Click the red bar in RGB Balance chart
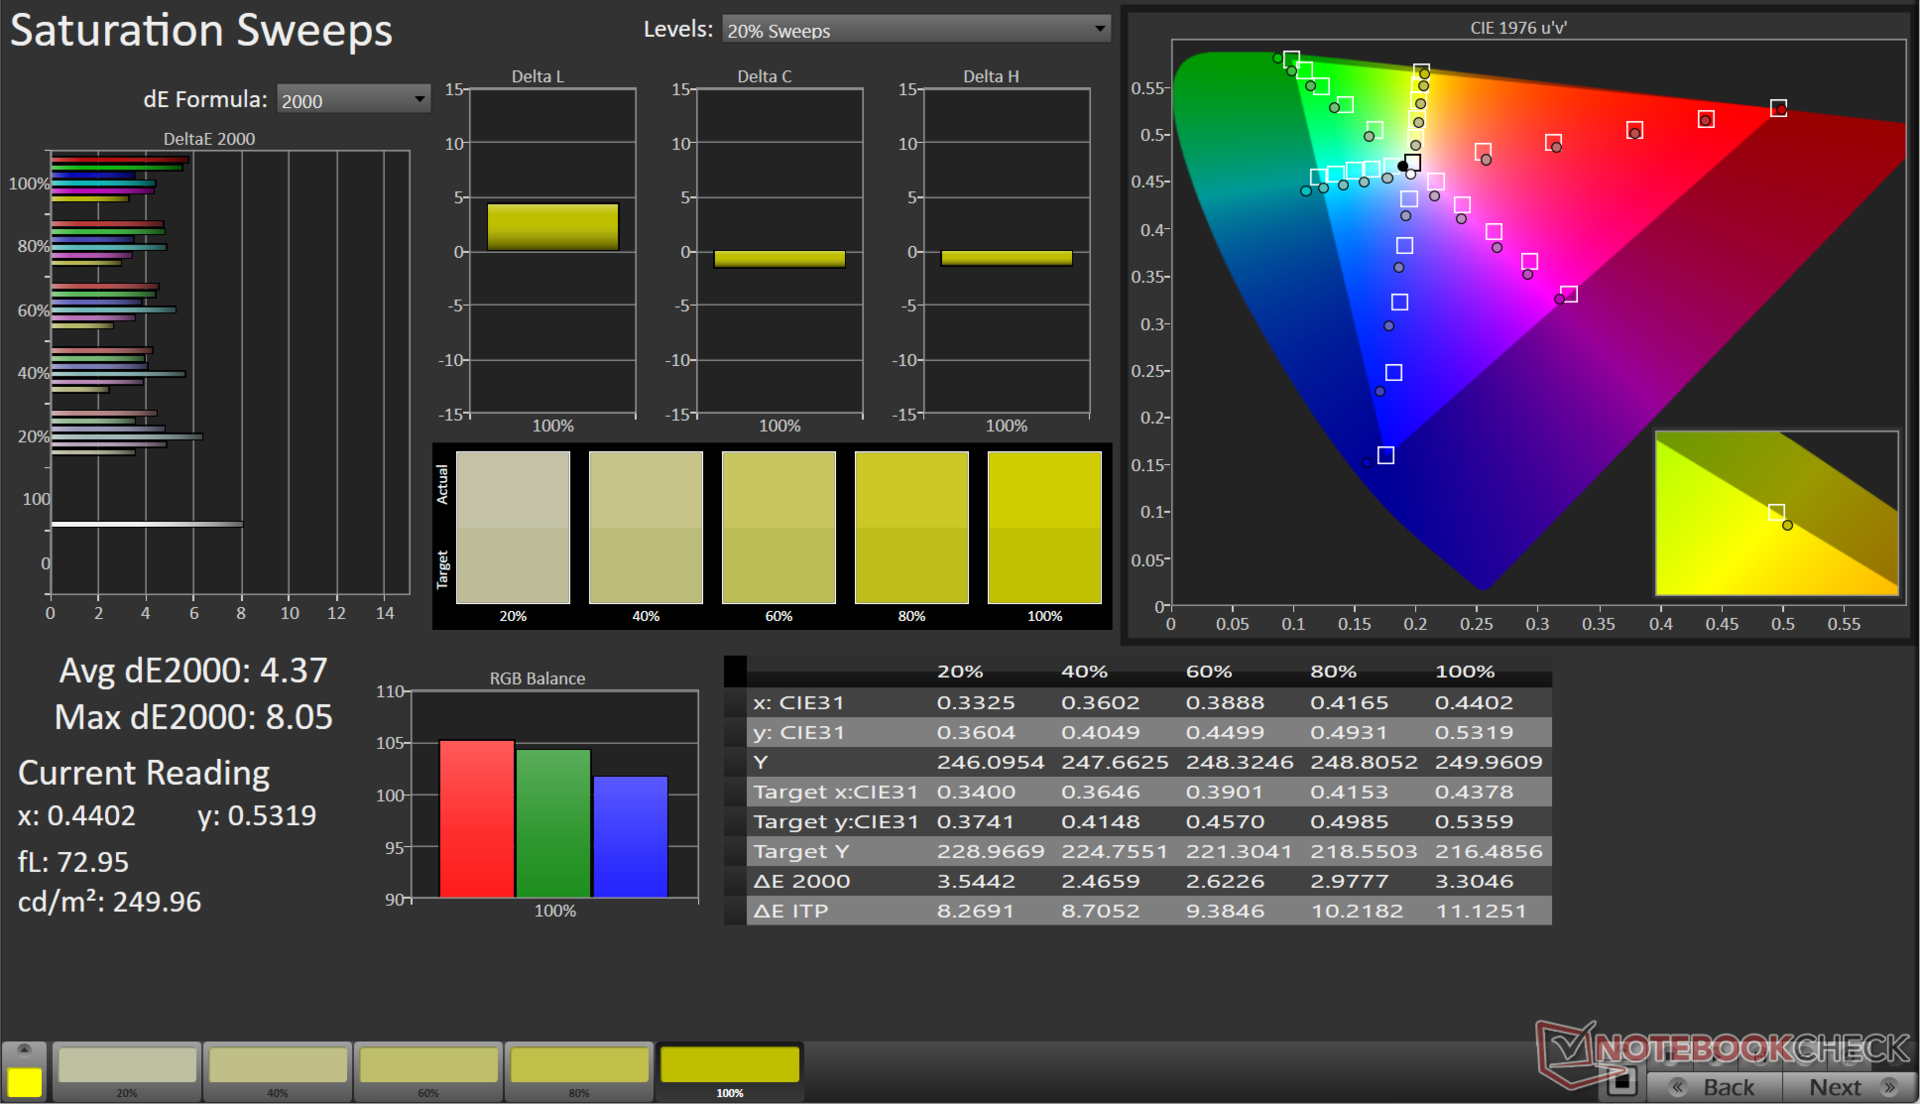 (476, 819)
